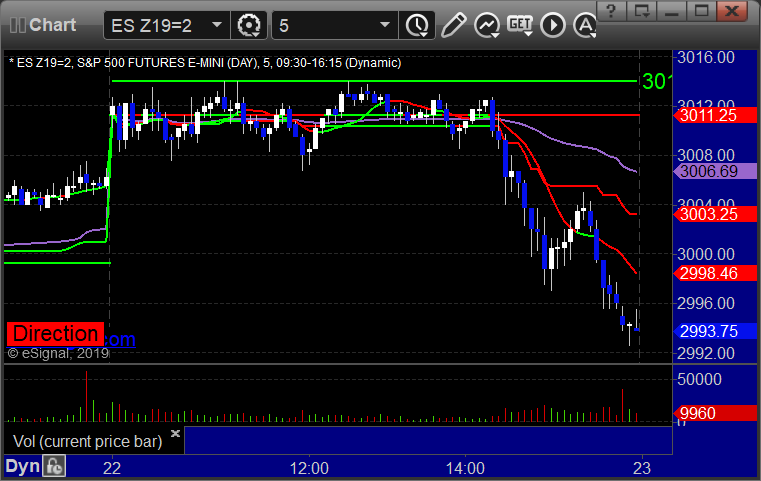
Task: Expand the ES Z19=2 symbol dropdown
Action: coord(217,25)
